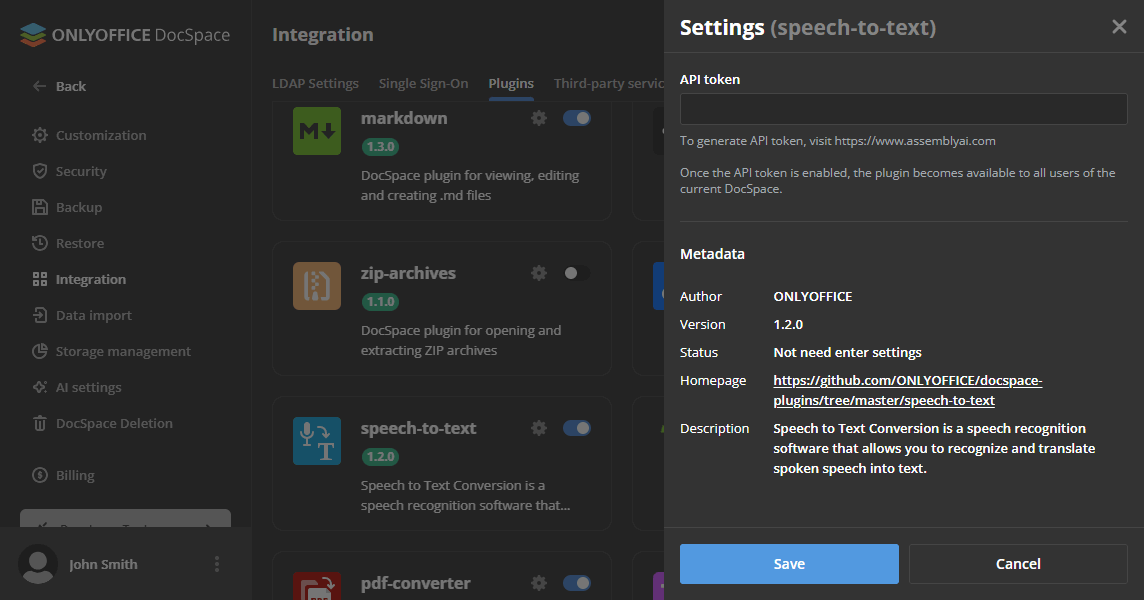The image size is (1144, 600).
Task: Click the Backup disk icon
Action: coord(39,207)
